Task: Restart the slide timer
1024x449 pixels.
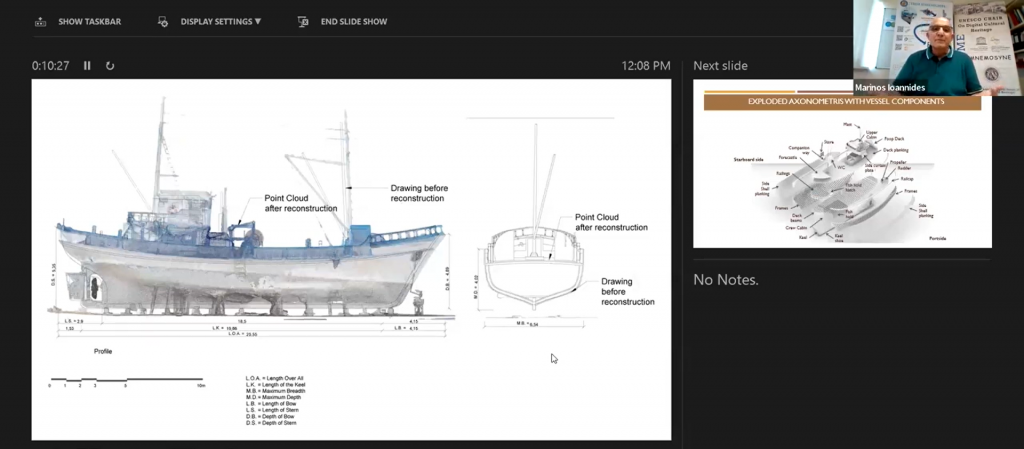Action: coord(110,65)
